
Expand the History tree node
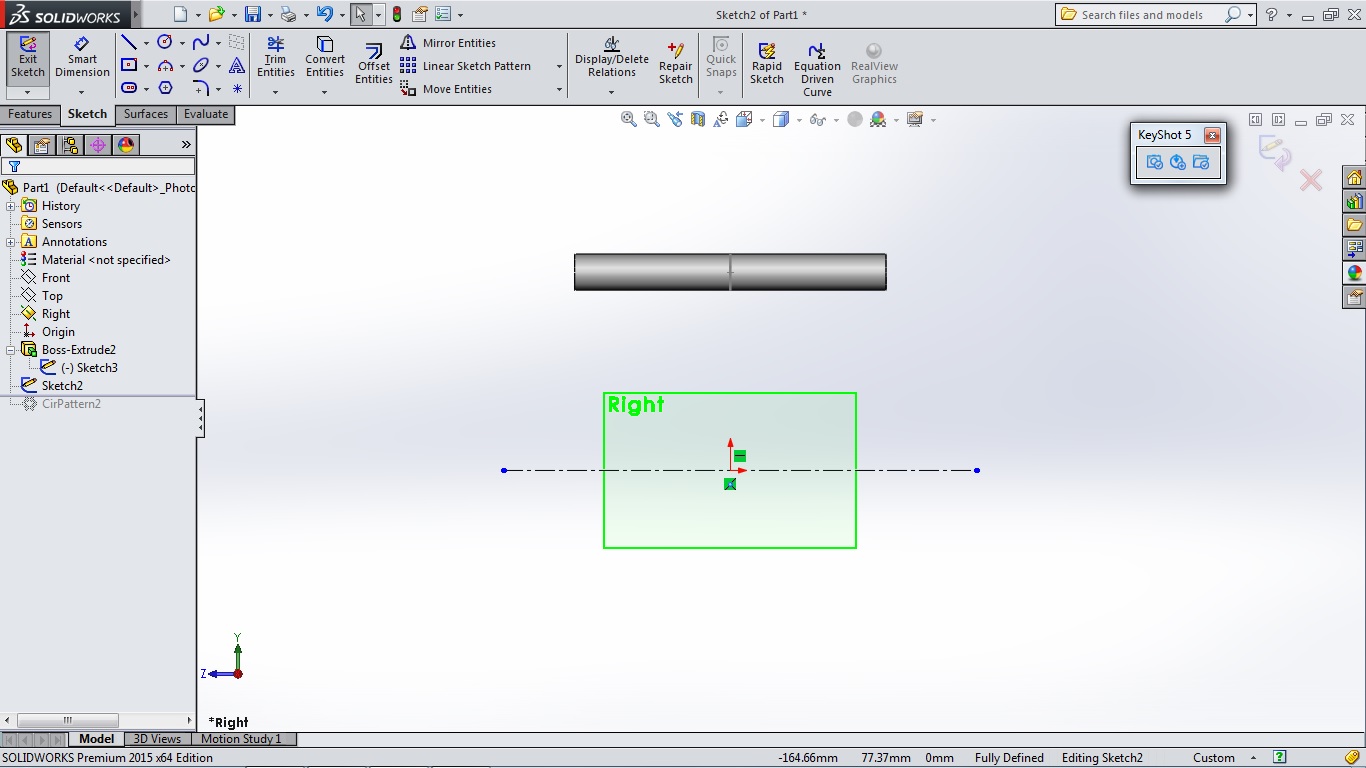click(x=11, y=206)
